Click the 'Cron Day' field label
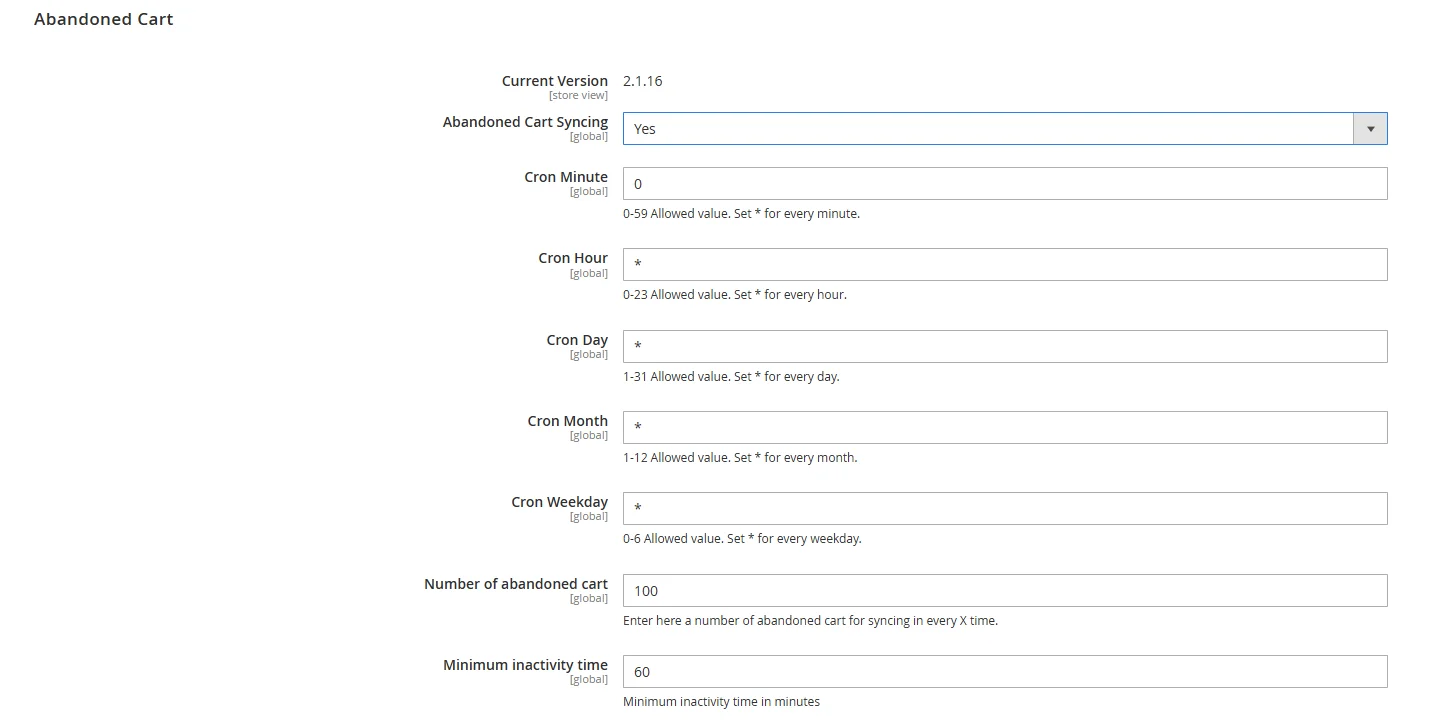1434x720 pixels. click(576, 340)
